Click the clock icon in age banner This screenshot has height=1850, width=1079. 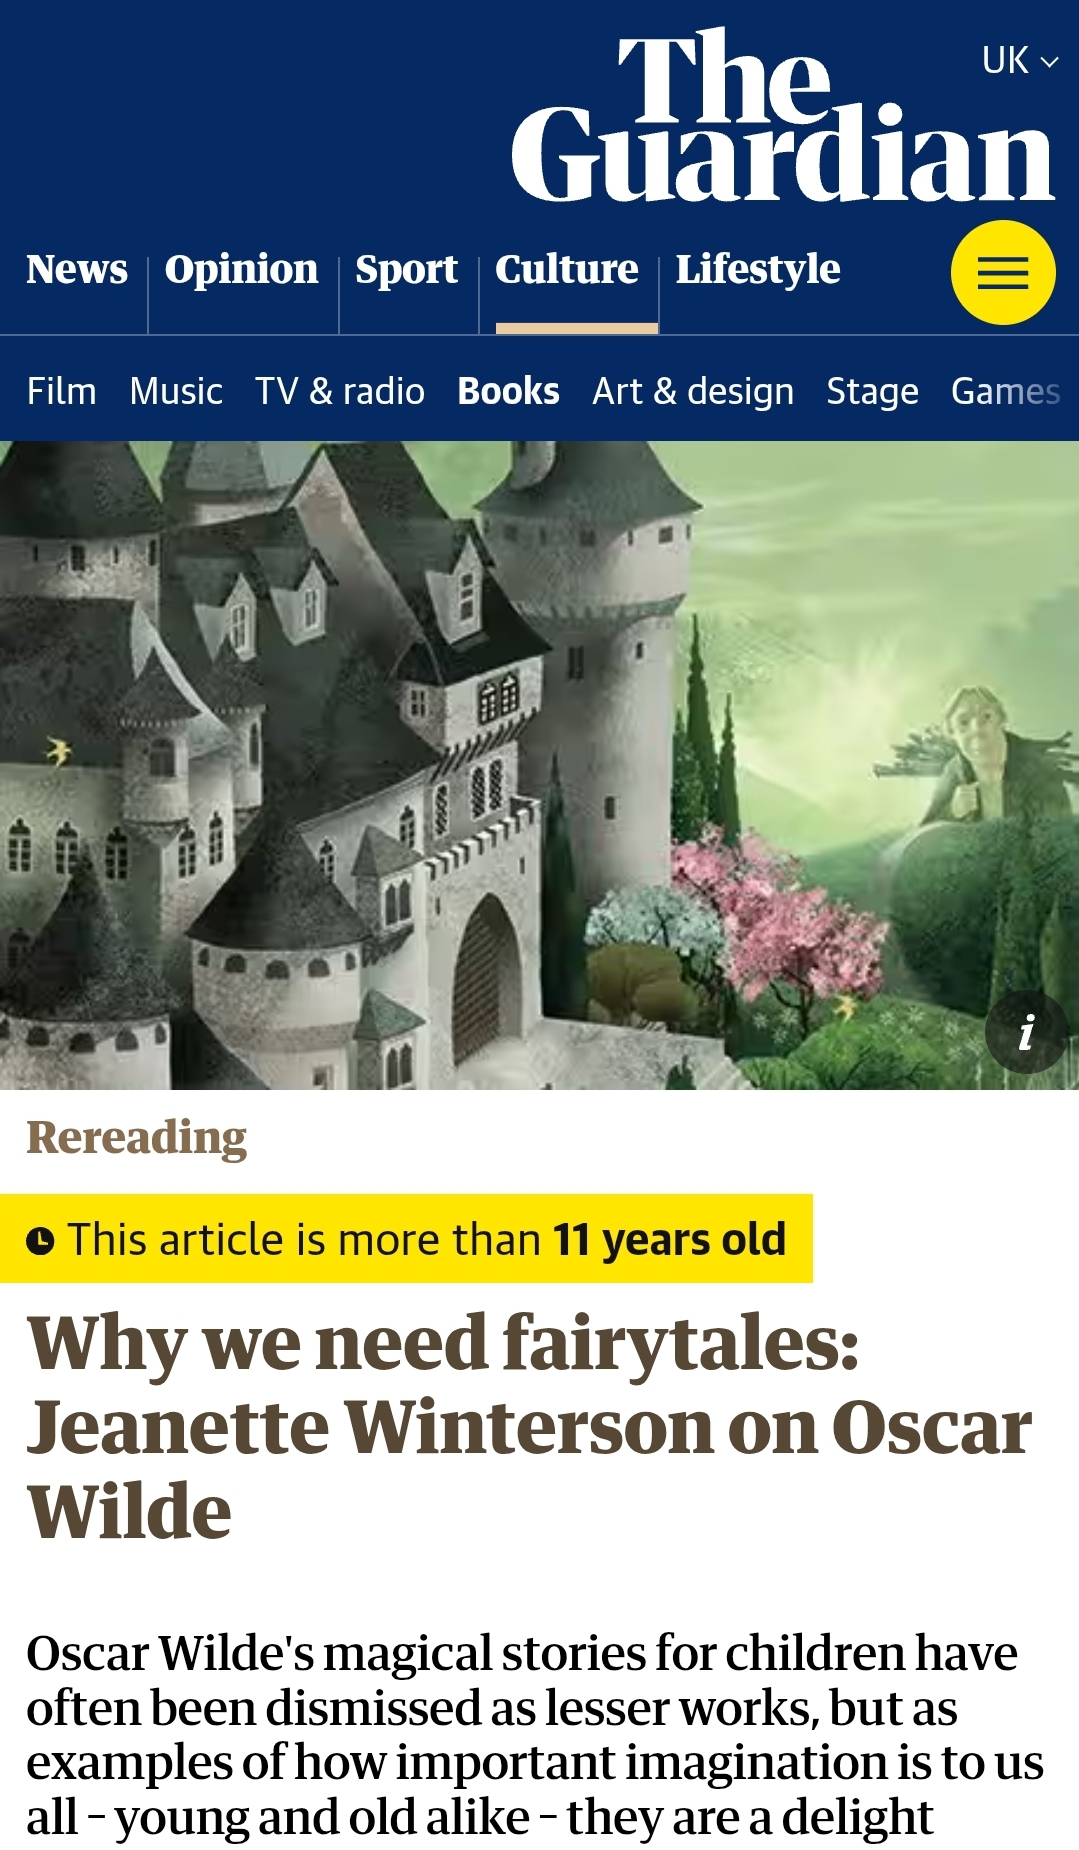[x=40, y=1241]
